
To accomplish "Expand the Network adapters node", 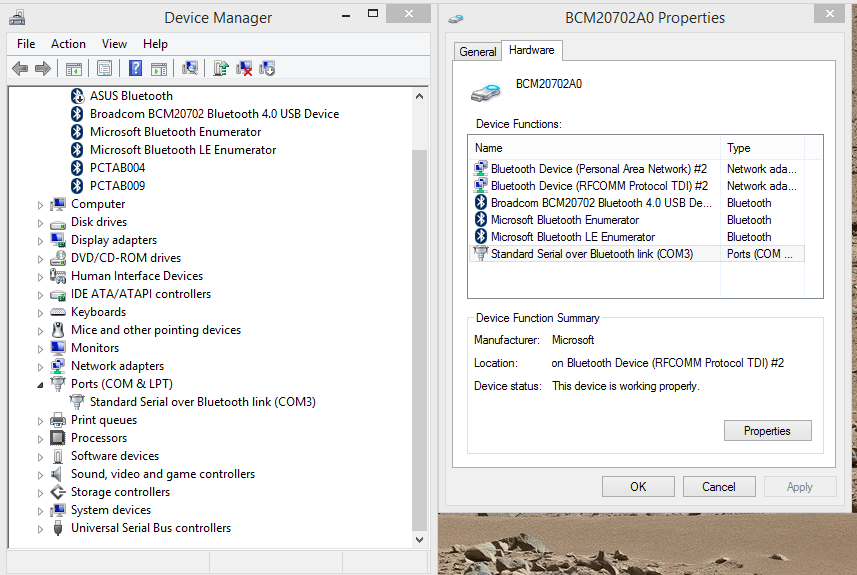I will [x=41, y=367].
